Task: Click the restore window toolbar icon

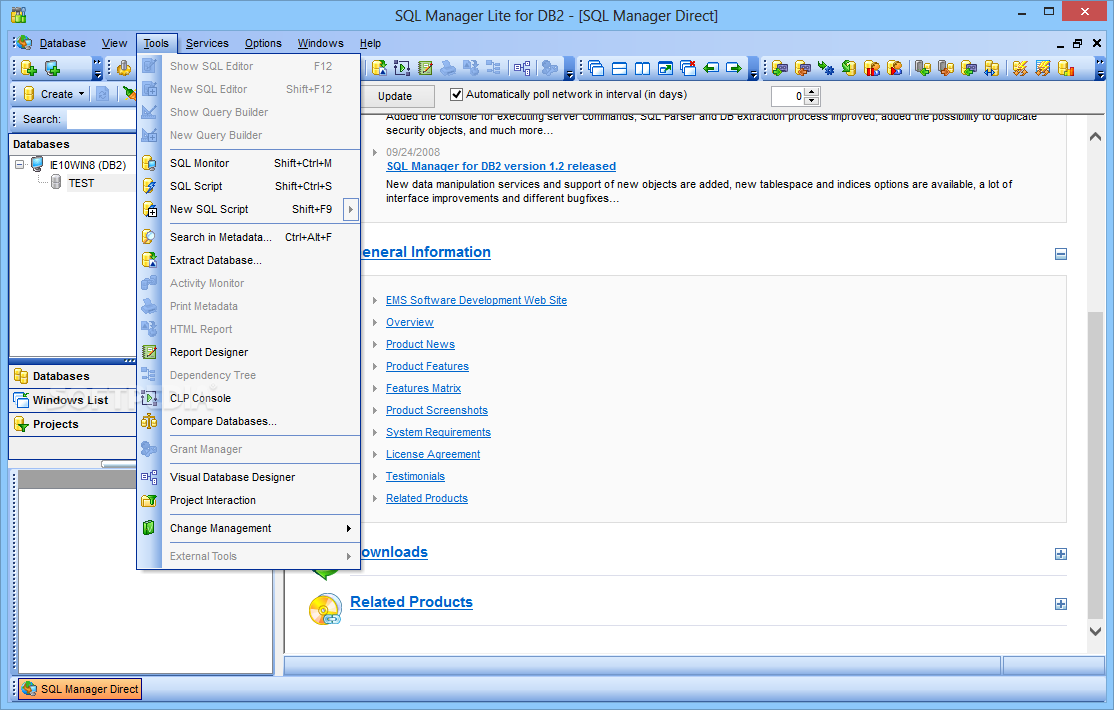Action: 665,68
